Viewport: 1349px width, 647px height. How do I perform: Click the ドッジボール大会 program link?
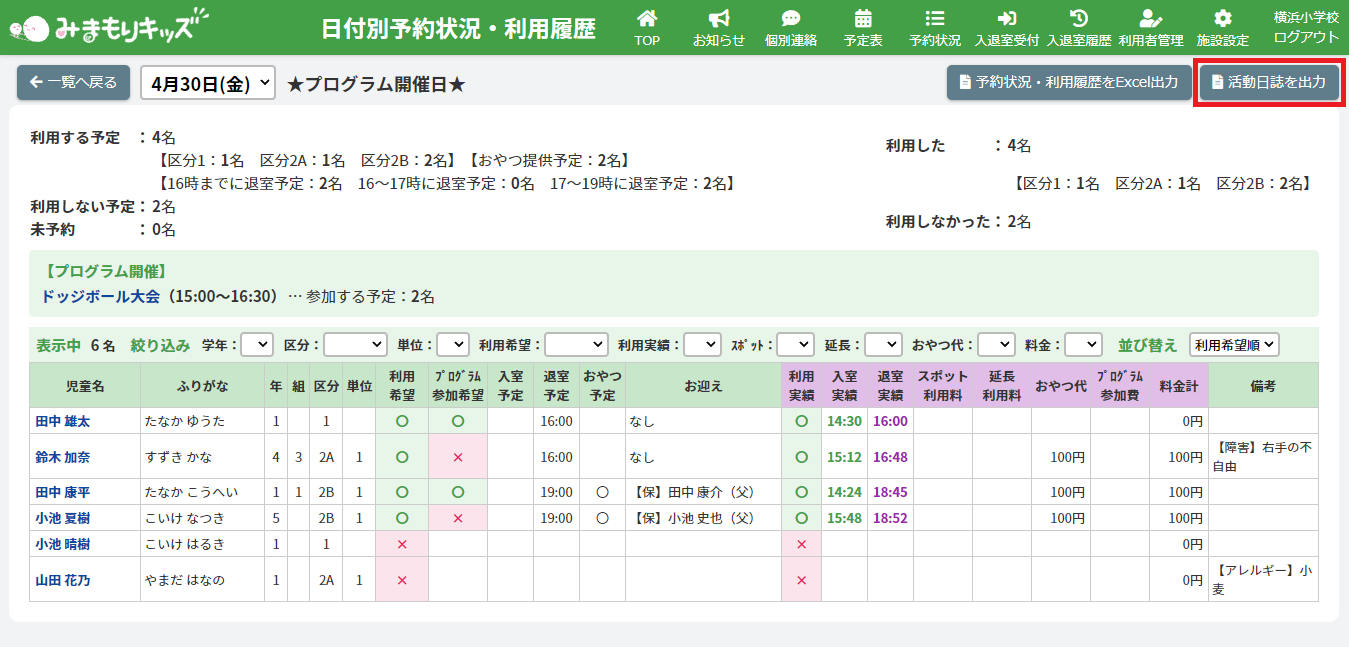click(100, 297)
